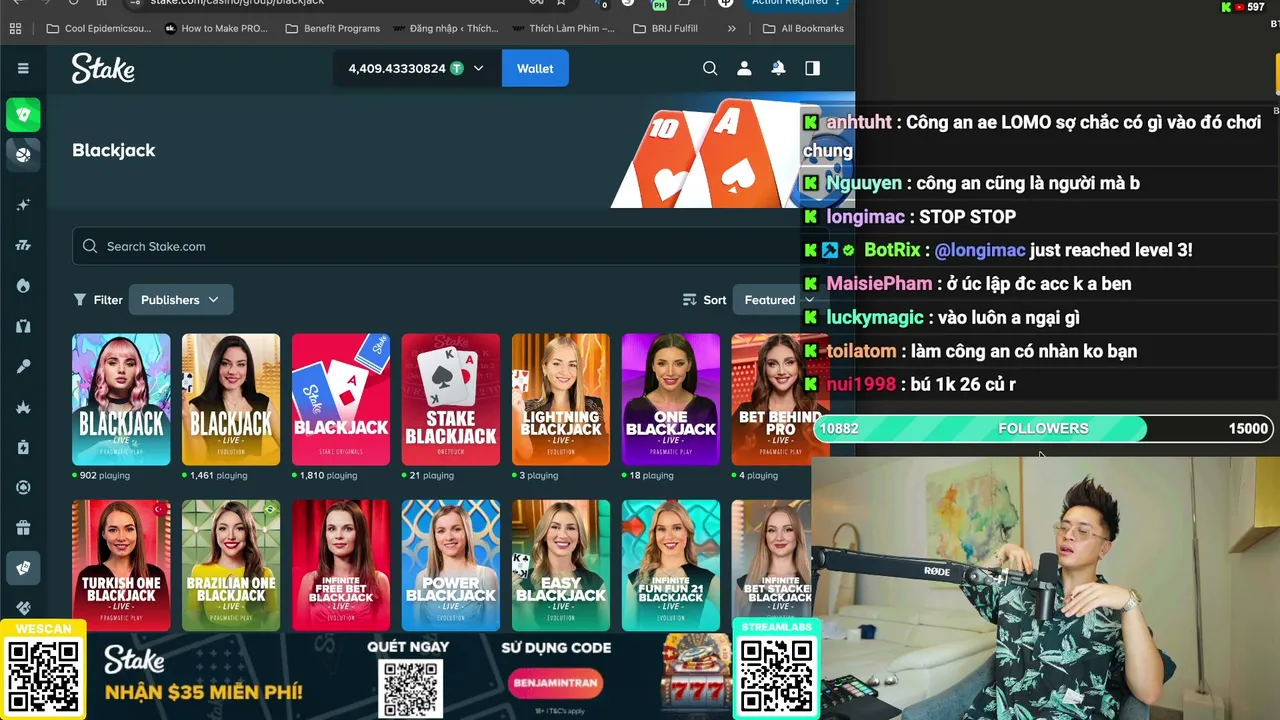Open the Stake Blackjack OneTouch card

451,399
